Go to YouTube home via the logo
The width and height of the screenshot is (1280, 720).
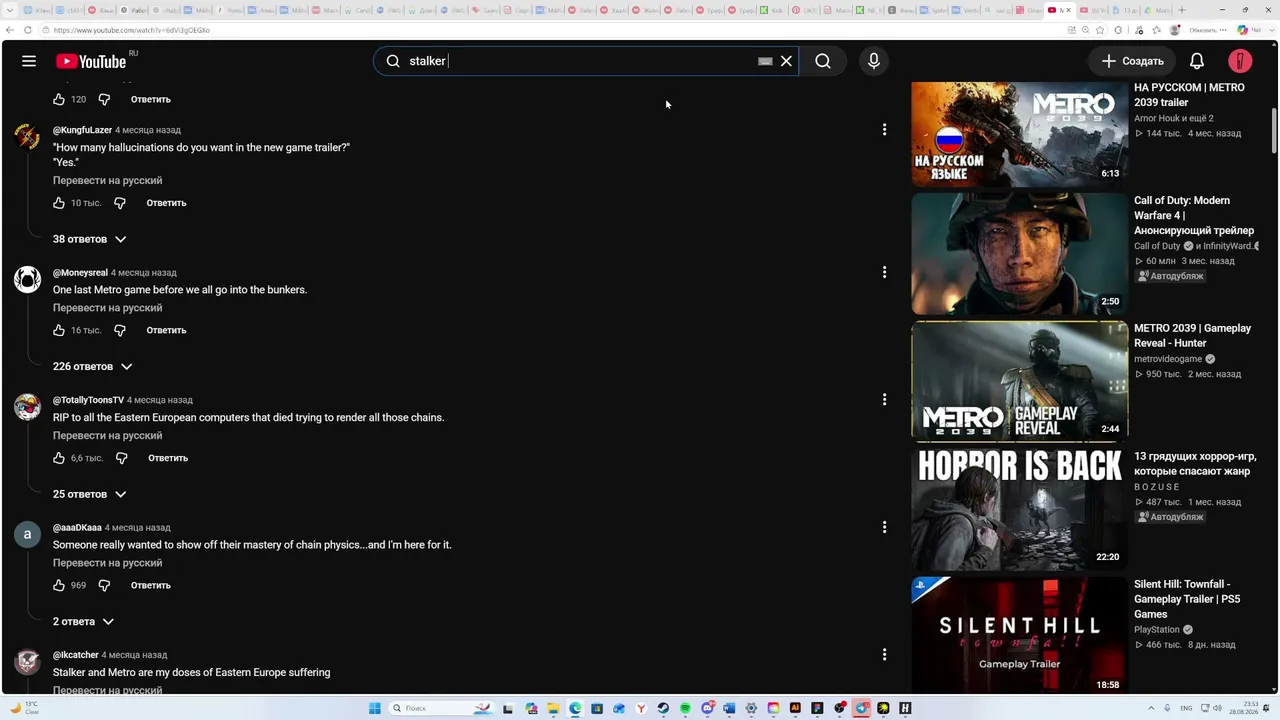[91, 62]
